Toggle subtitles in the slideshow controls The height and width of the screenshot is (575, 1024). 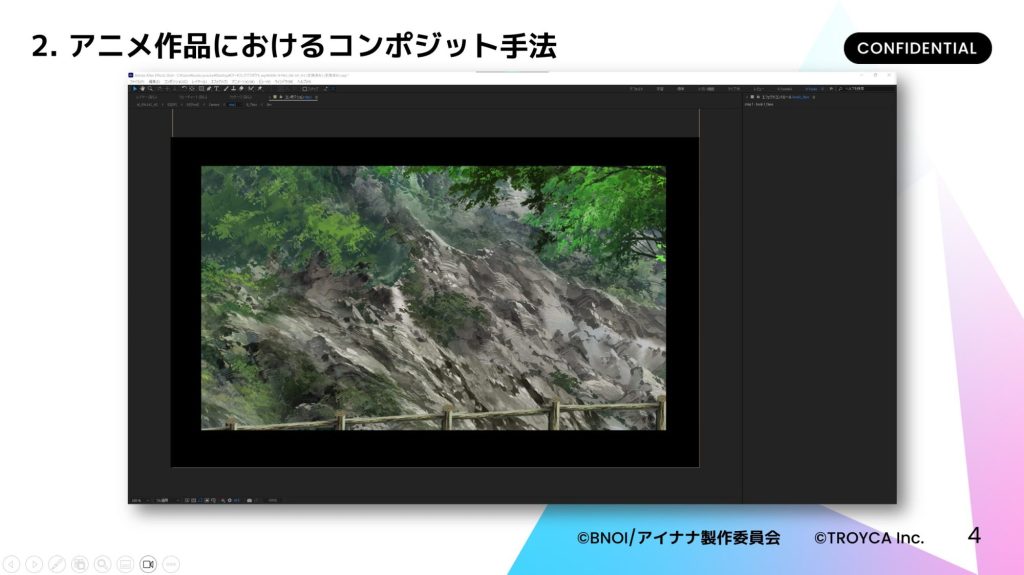124,564
